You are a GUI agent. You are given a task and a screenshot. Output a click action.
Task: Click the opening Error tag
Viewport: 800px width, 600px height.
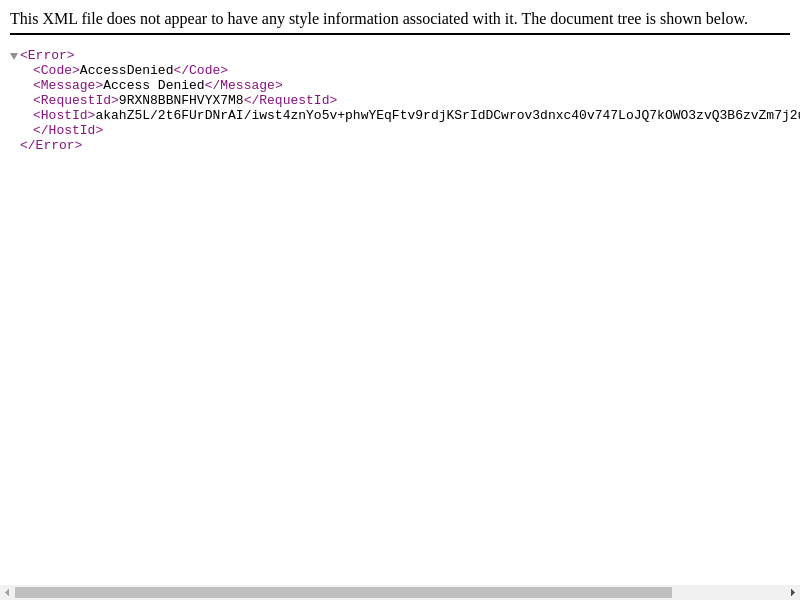[47, 56]
